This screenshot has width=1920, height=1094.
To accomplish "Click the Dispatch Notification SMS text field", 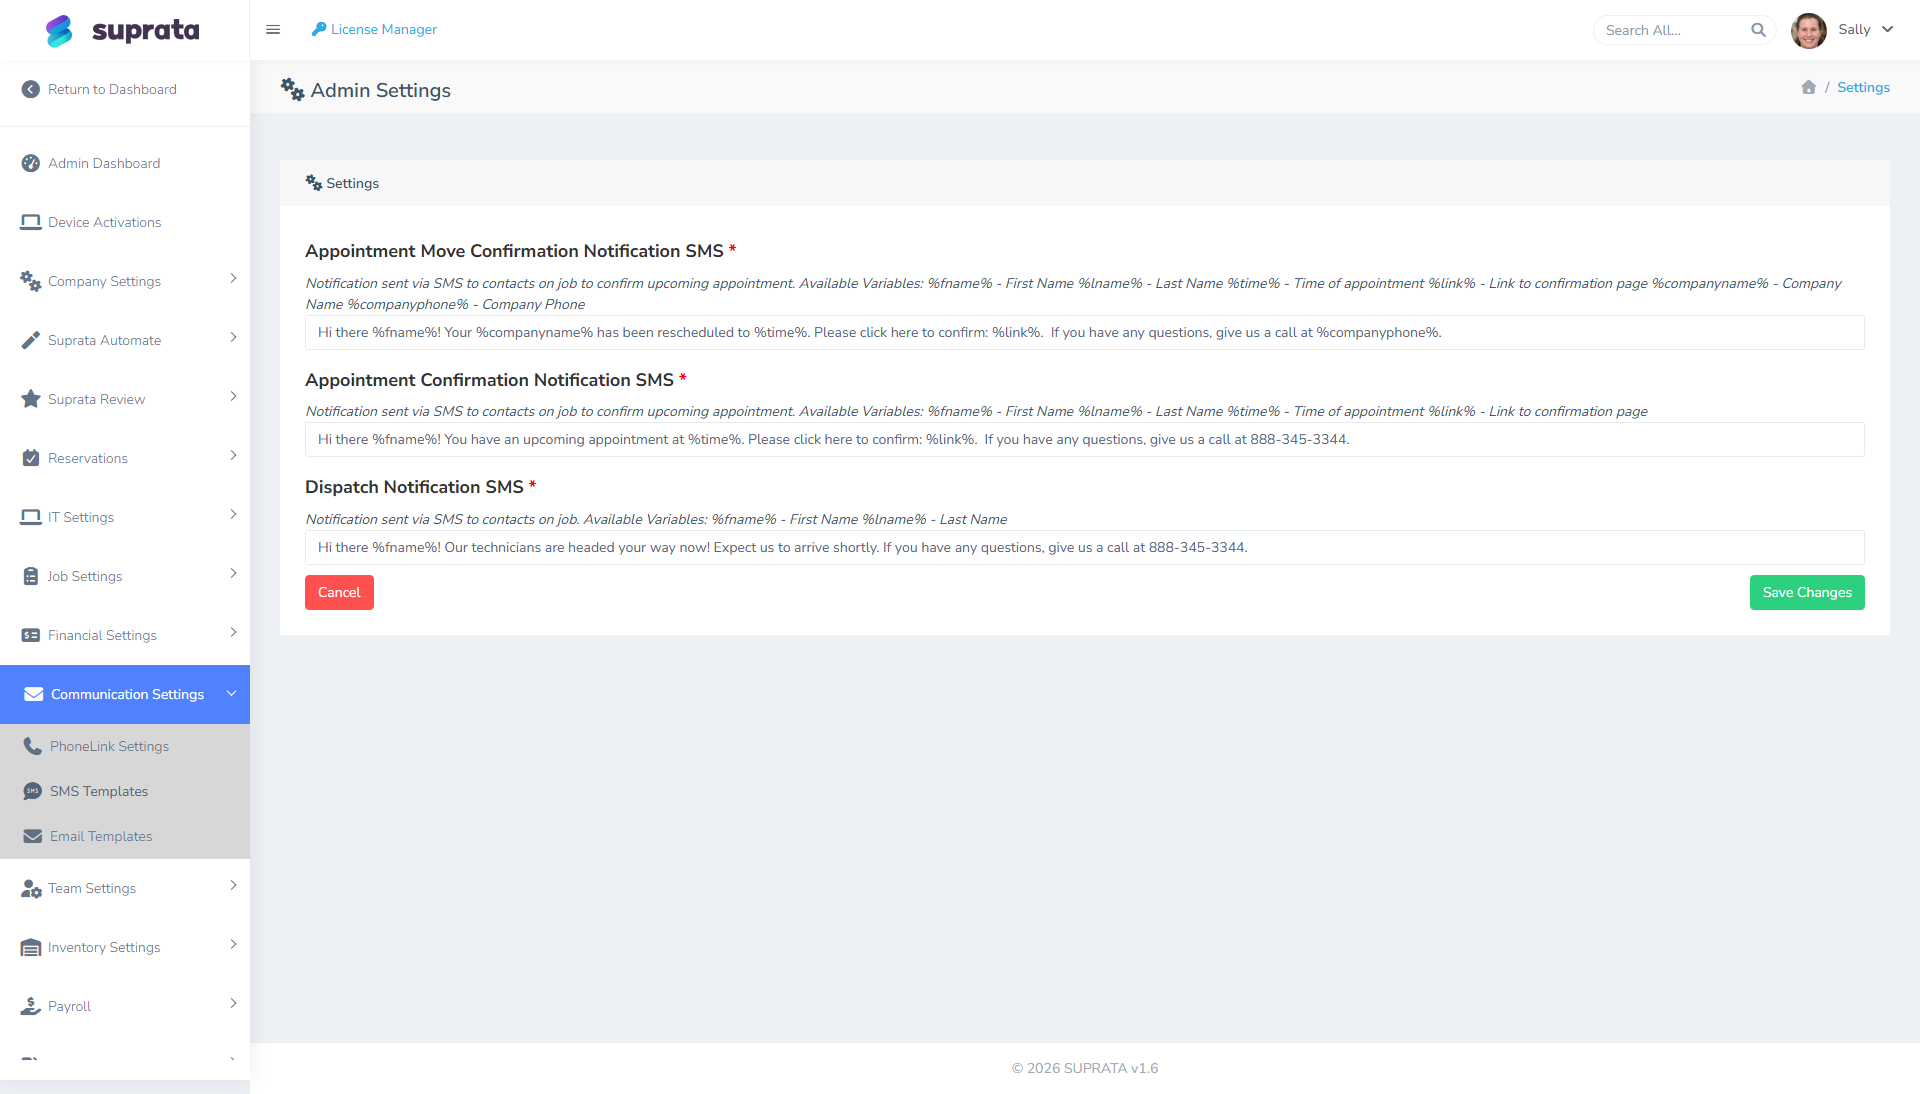I will click(x=1084, y=548).
